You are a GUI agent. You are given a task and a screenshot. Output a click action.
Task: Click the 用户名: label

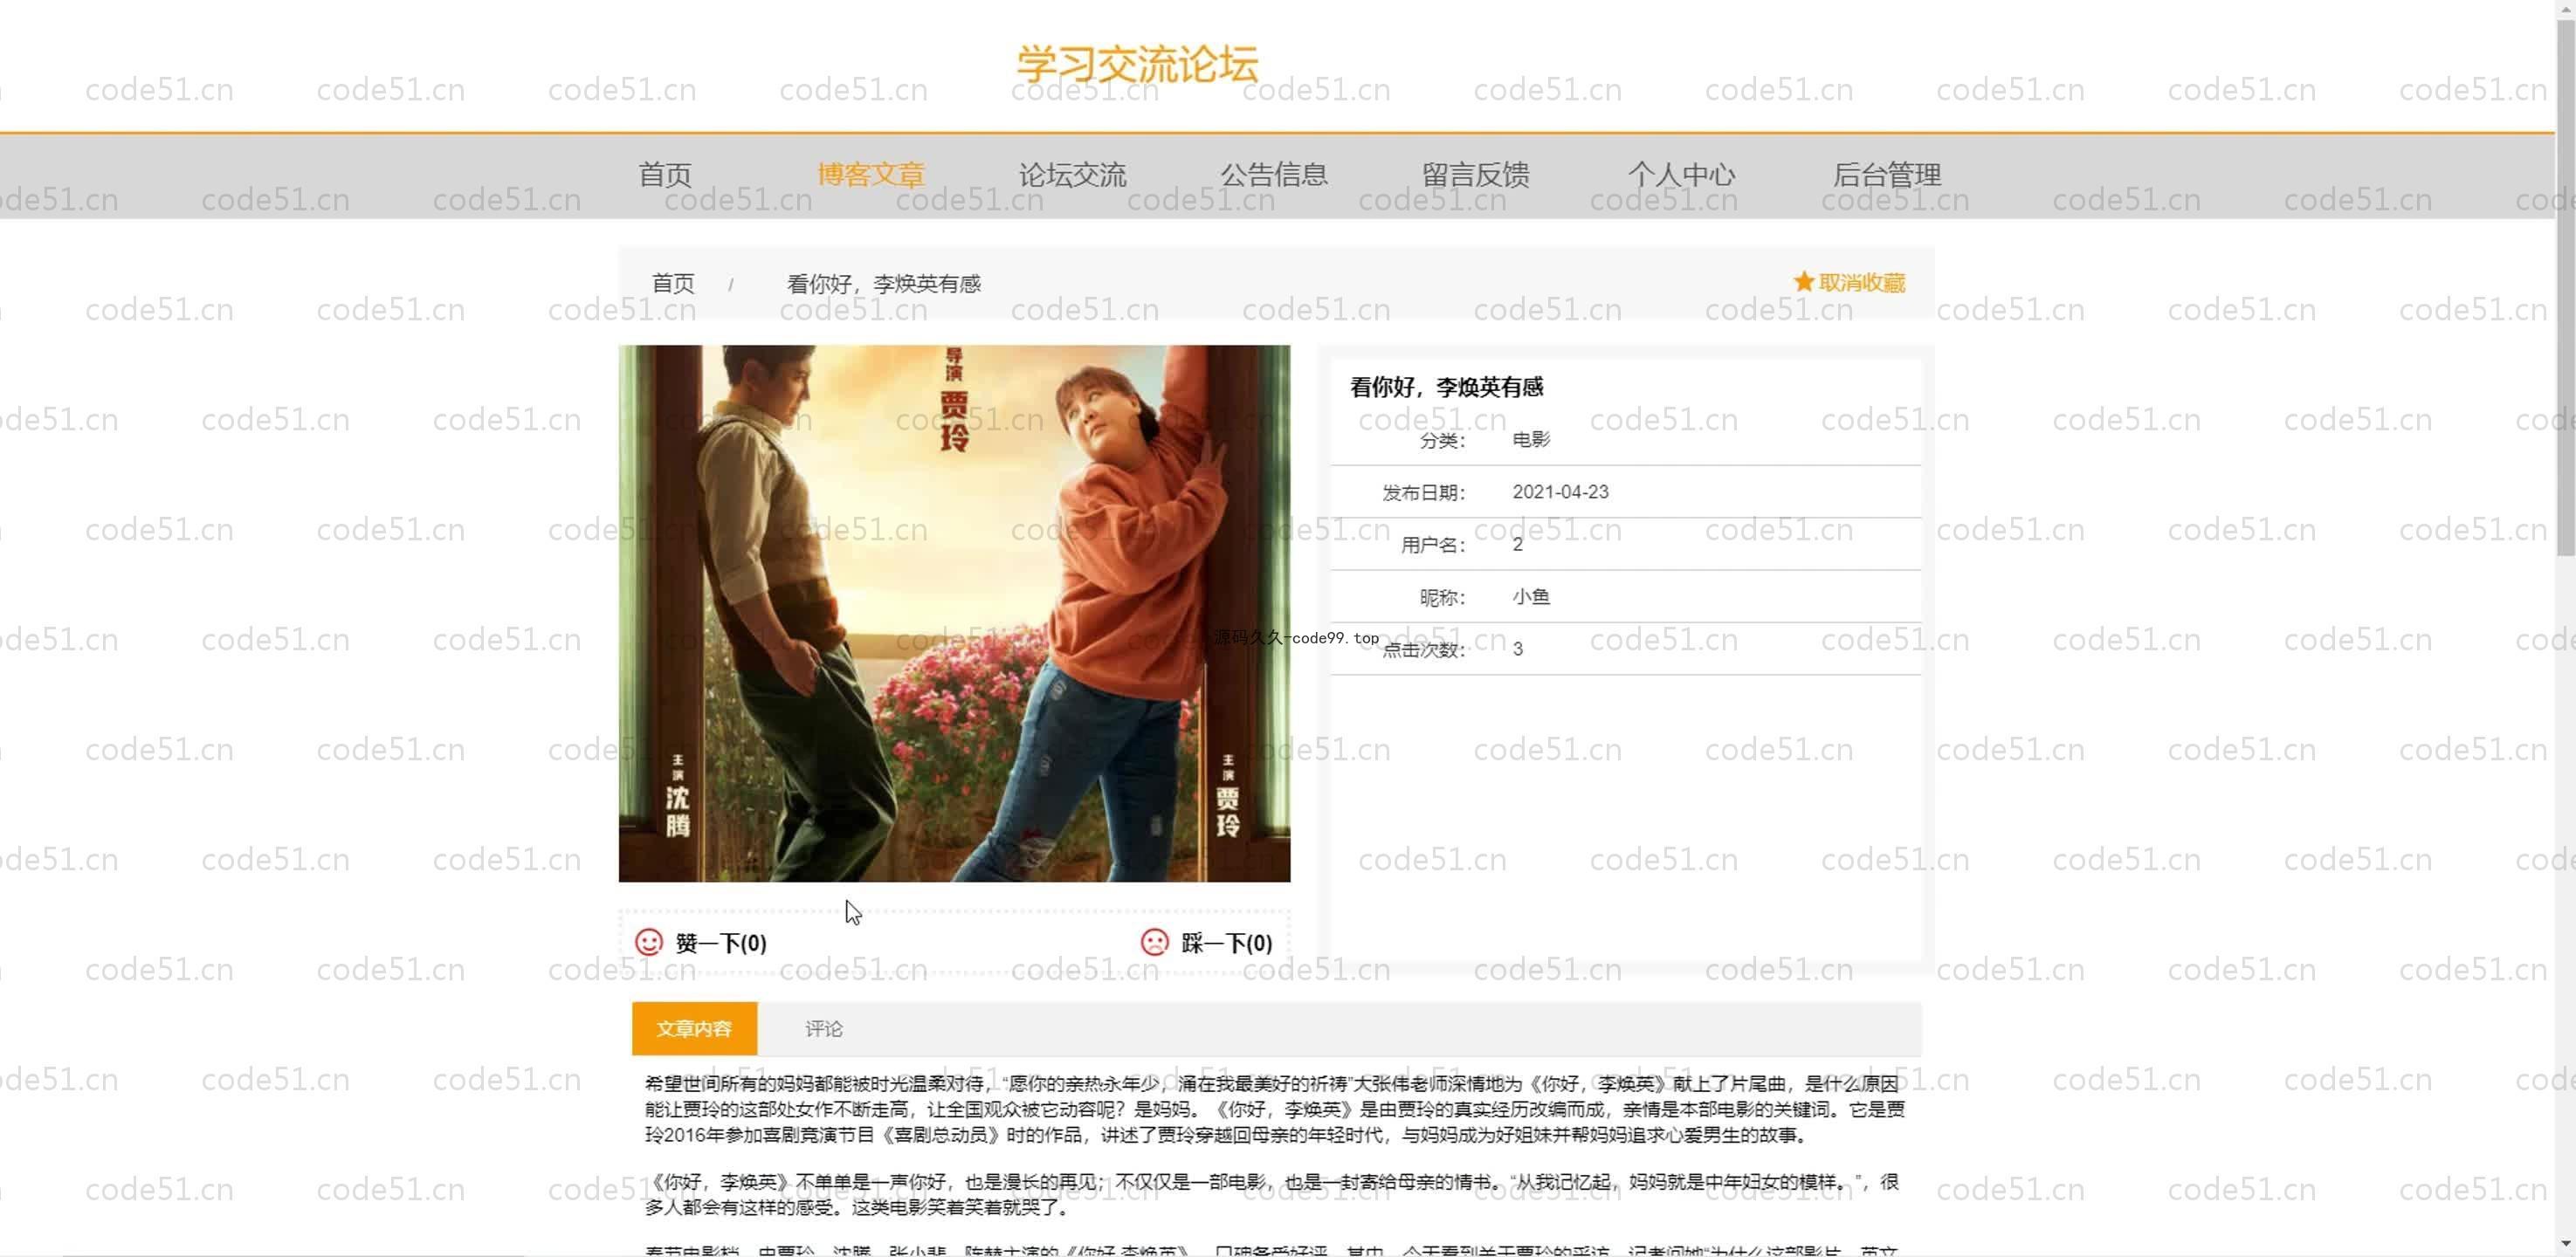point(1432,545)
